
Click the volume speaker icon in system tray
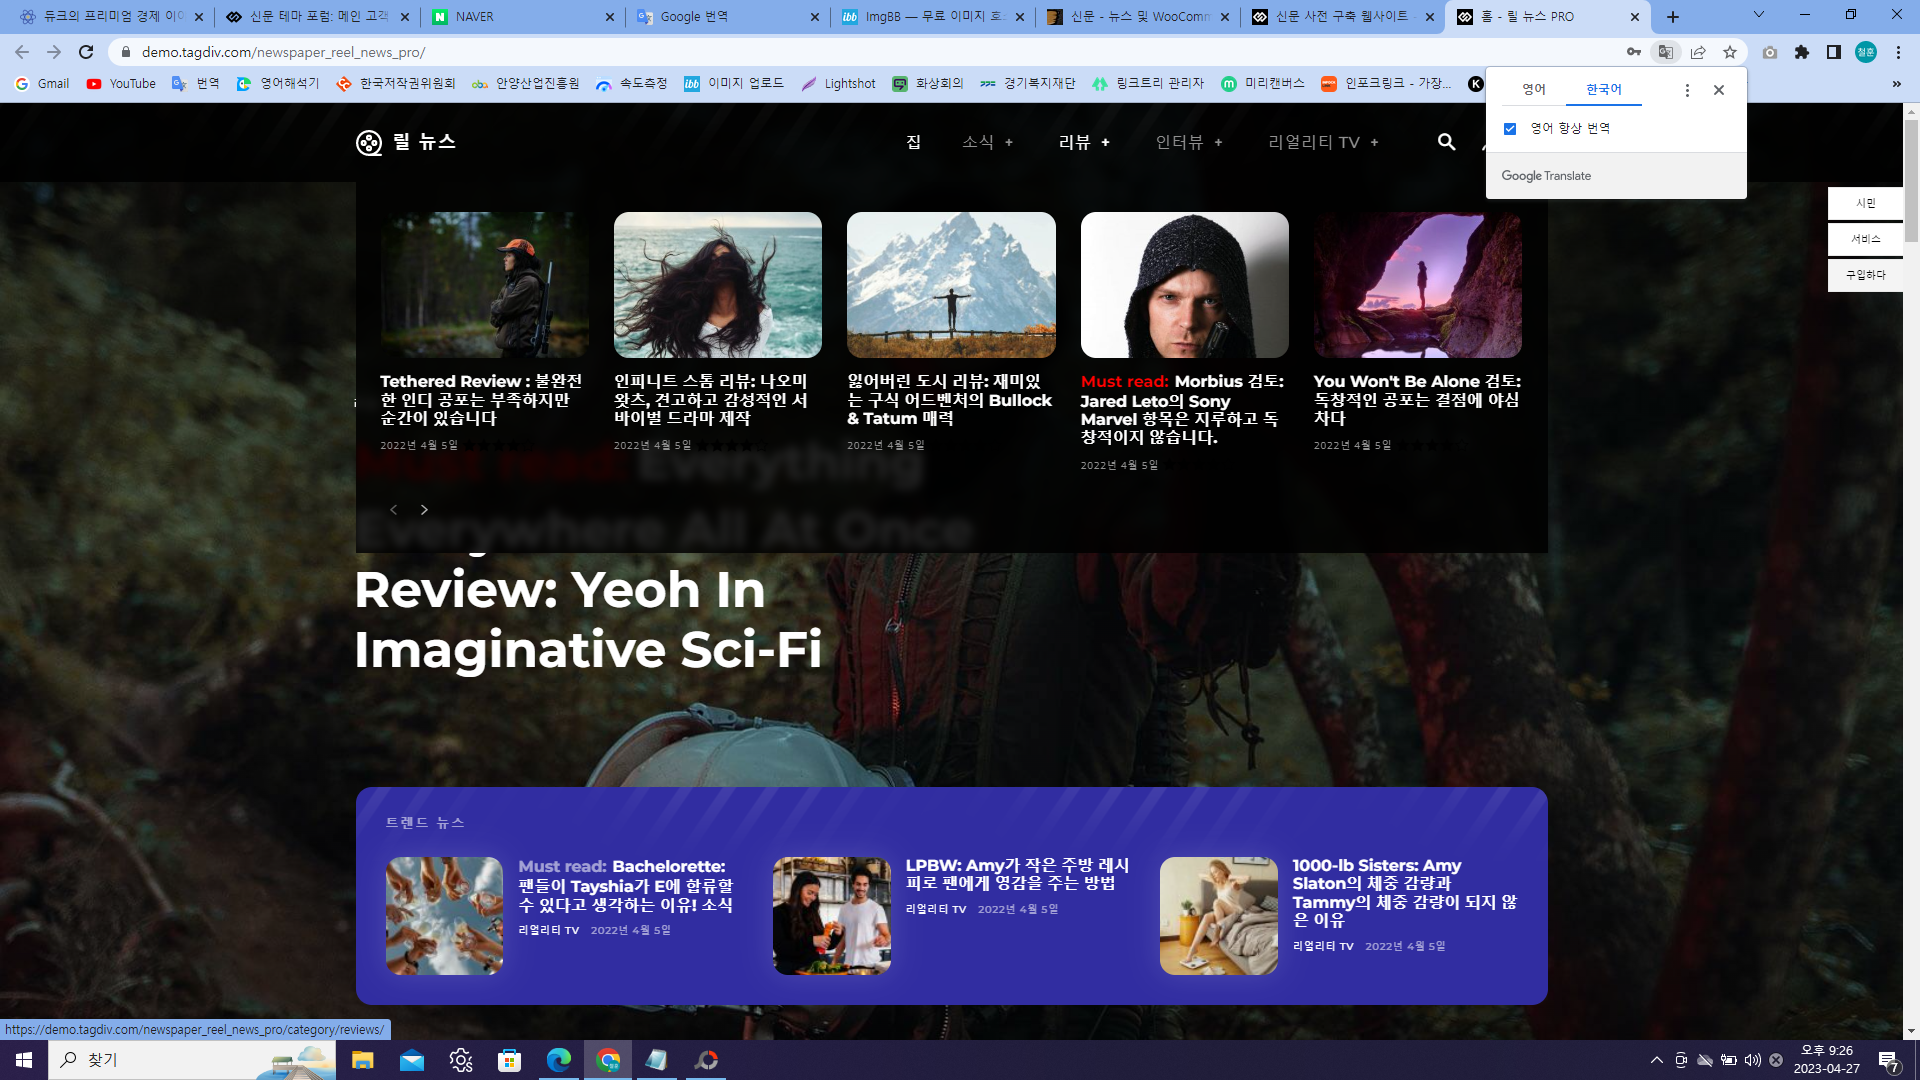point(1753,1060)
